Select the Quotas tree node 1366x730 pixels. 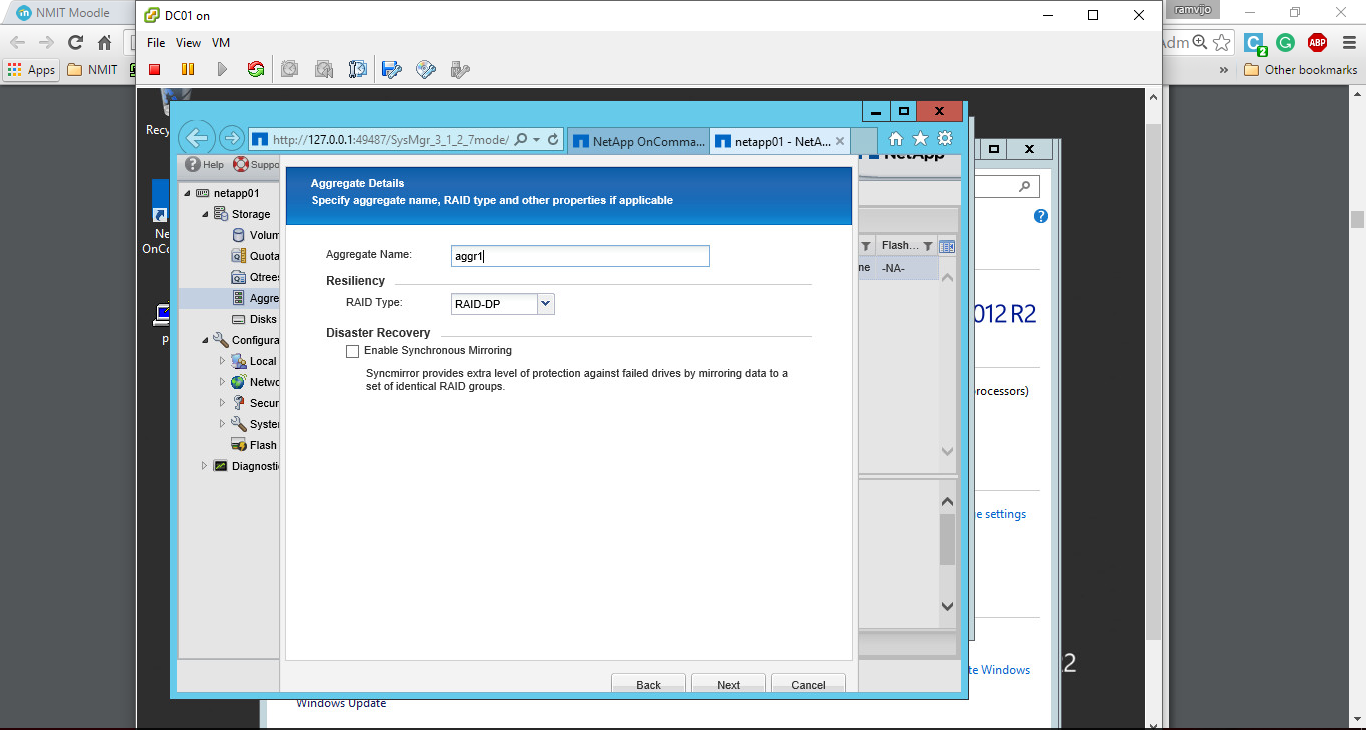255,256
